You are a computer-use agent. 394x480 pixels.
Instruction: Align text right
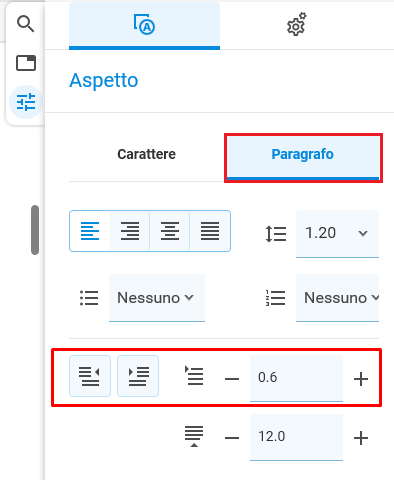(130, 231)
